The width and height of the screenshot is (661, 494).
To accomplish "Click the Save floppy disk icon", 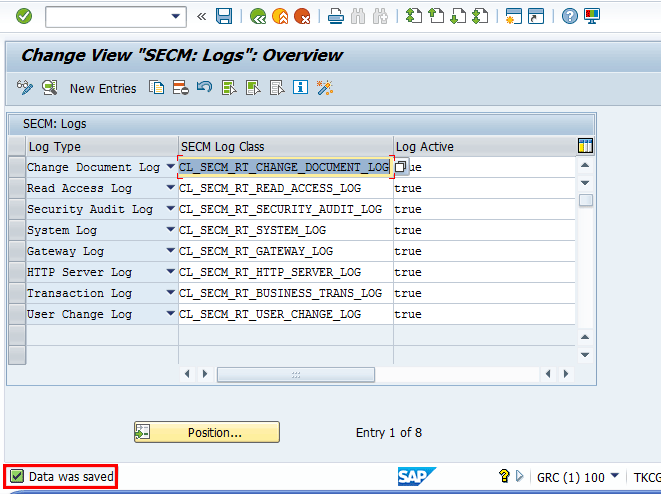I will point(224,16).
